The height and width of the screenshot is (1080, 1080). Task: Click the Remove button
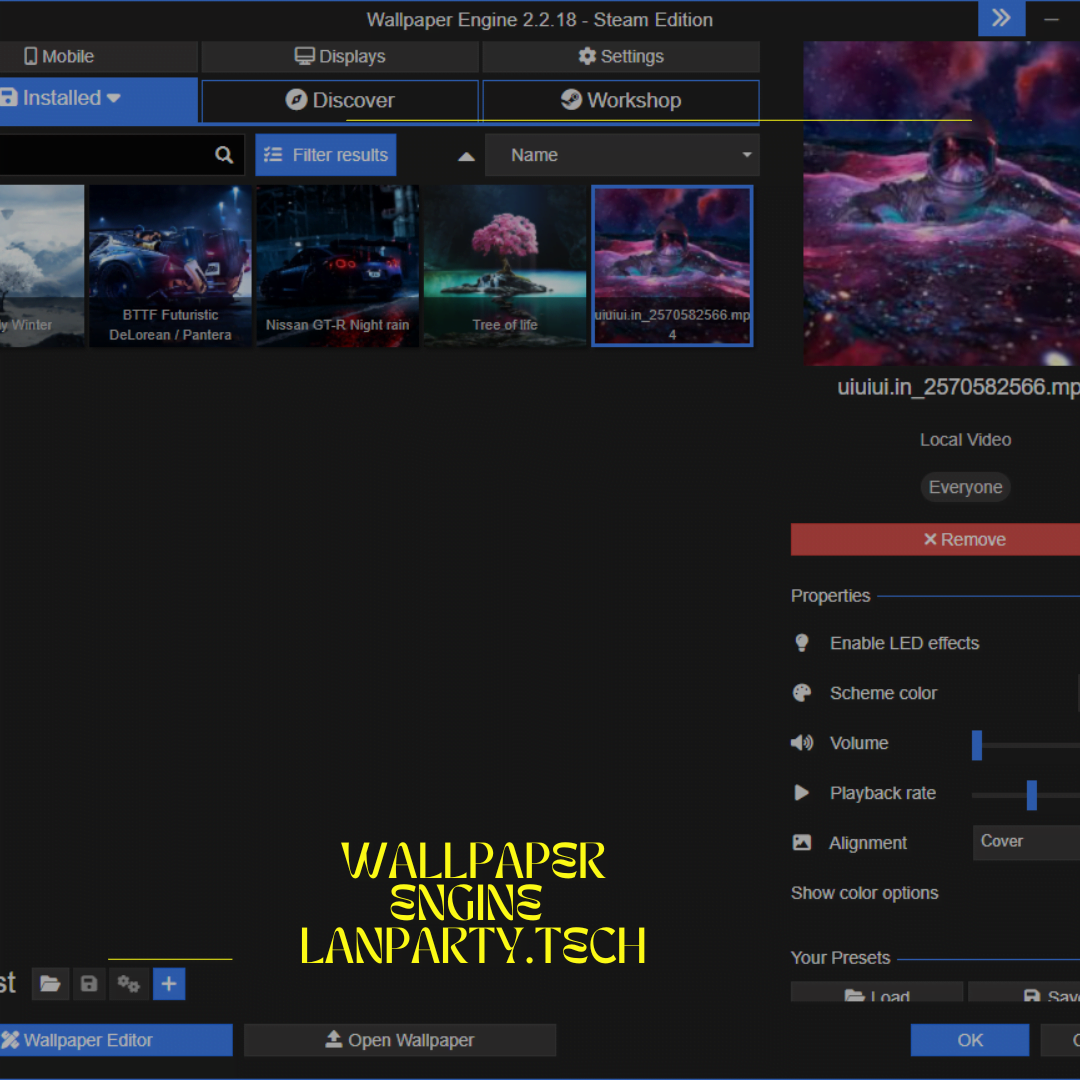pyautogui.click(x=965, y=539)
